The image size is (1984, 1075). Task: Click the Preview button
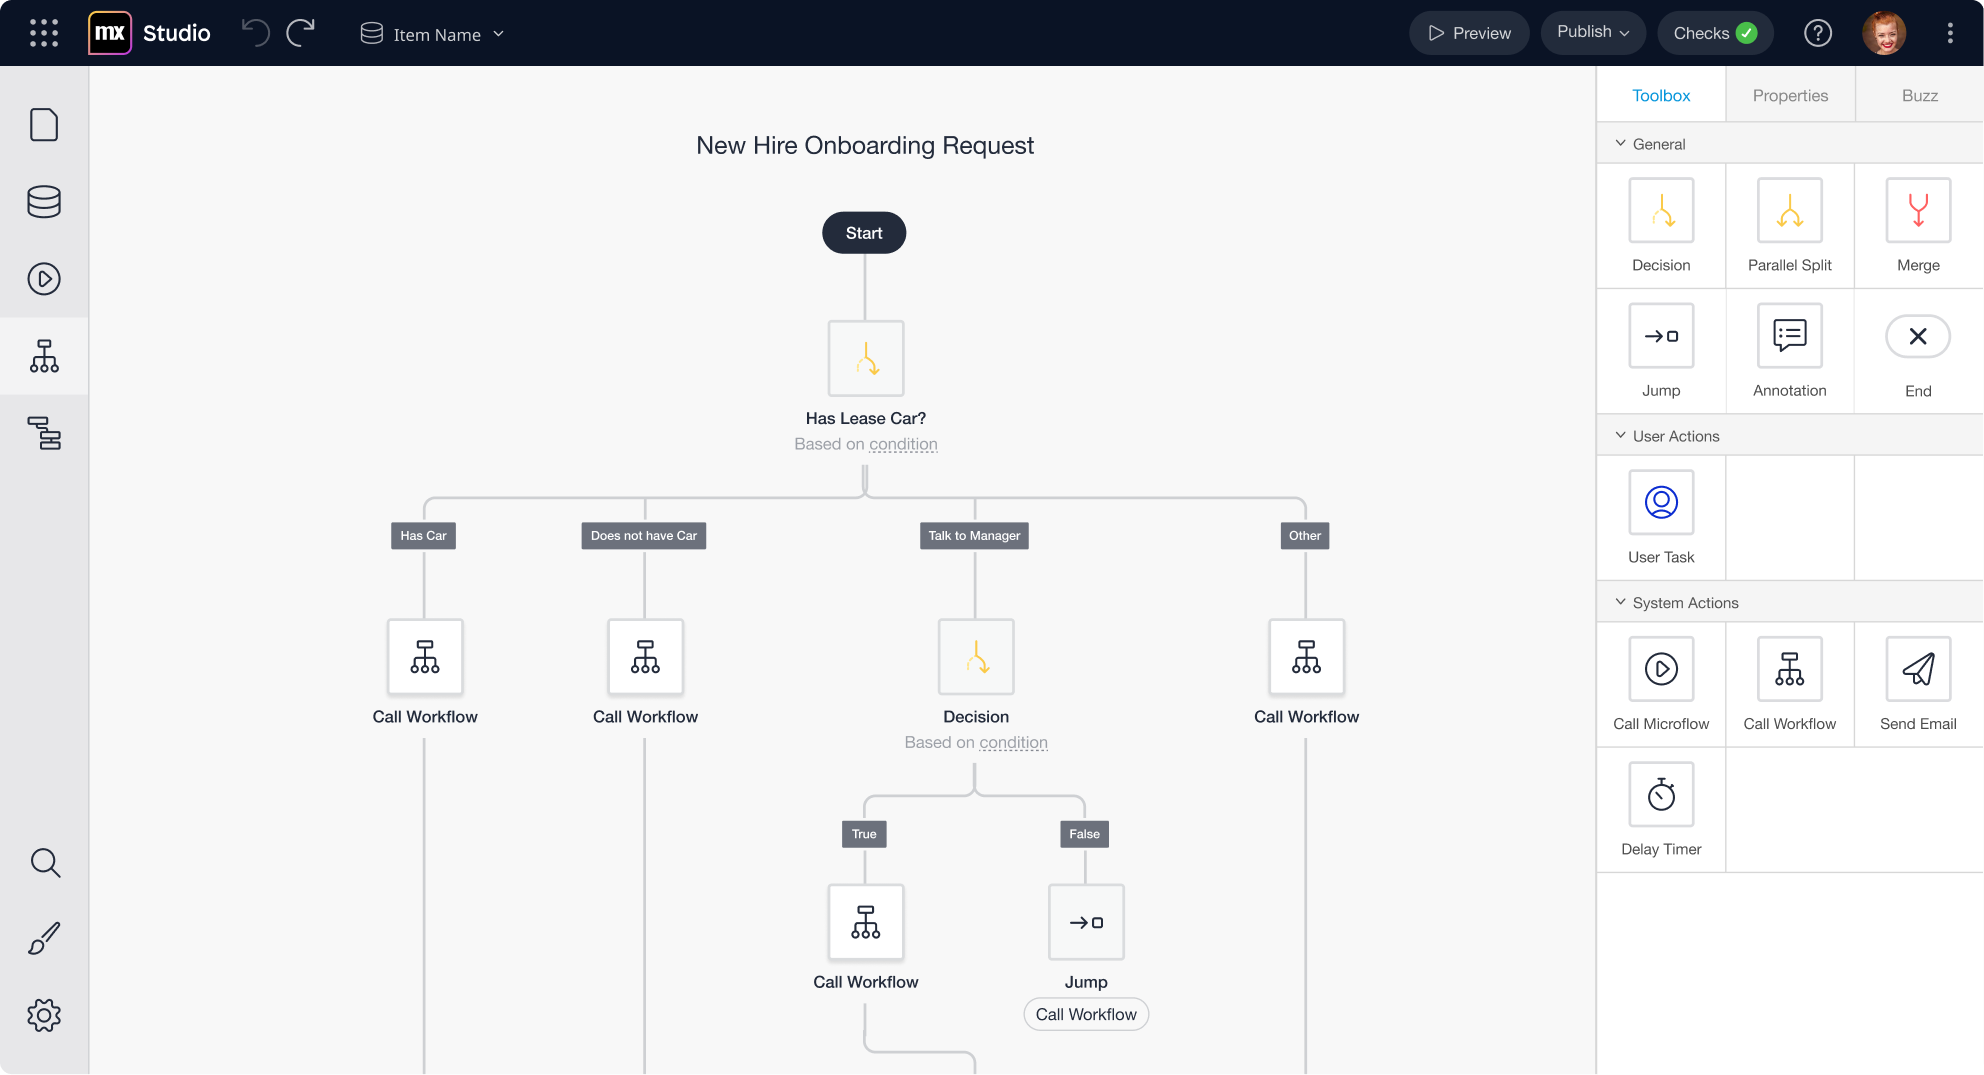click(1469, 33)
